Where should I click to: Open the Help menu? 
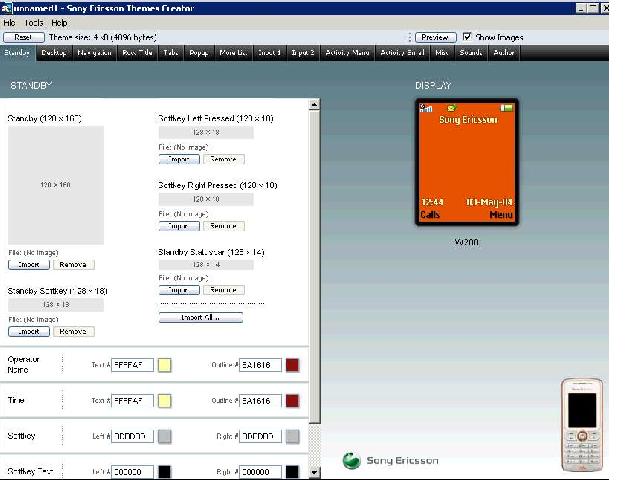pos(59,23)
